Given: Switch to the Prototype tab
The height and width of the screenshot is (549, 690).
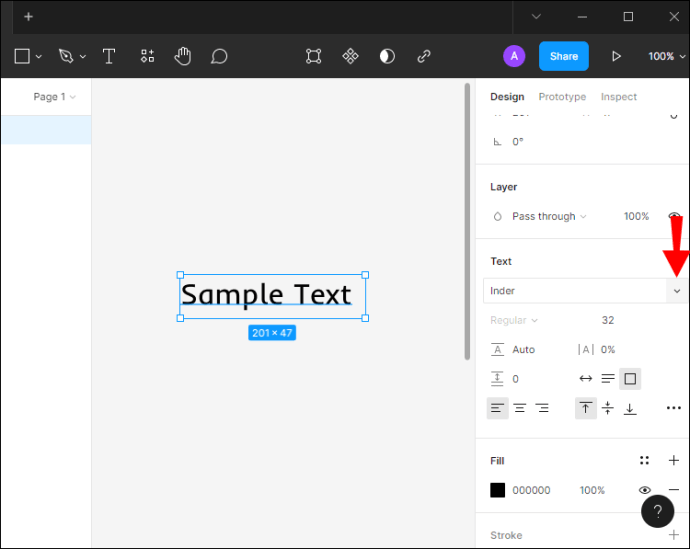Looking at the screenshot, I should tap(562, 97).
